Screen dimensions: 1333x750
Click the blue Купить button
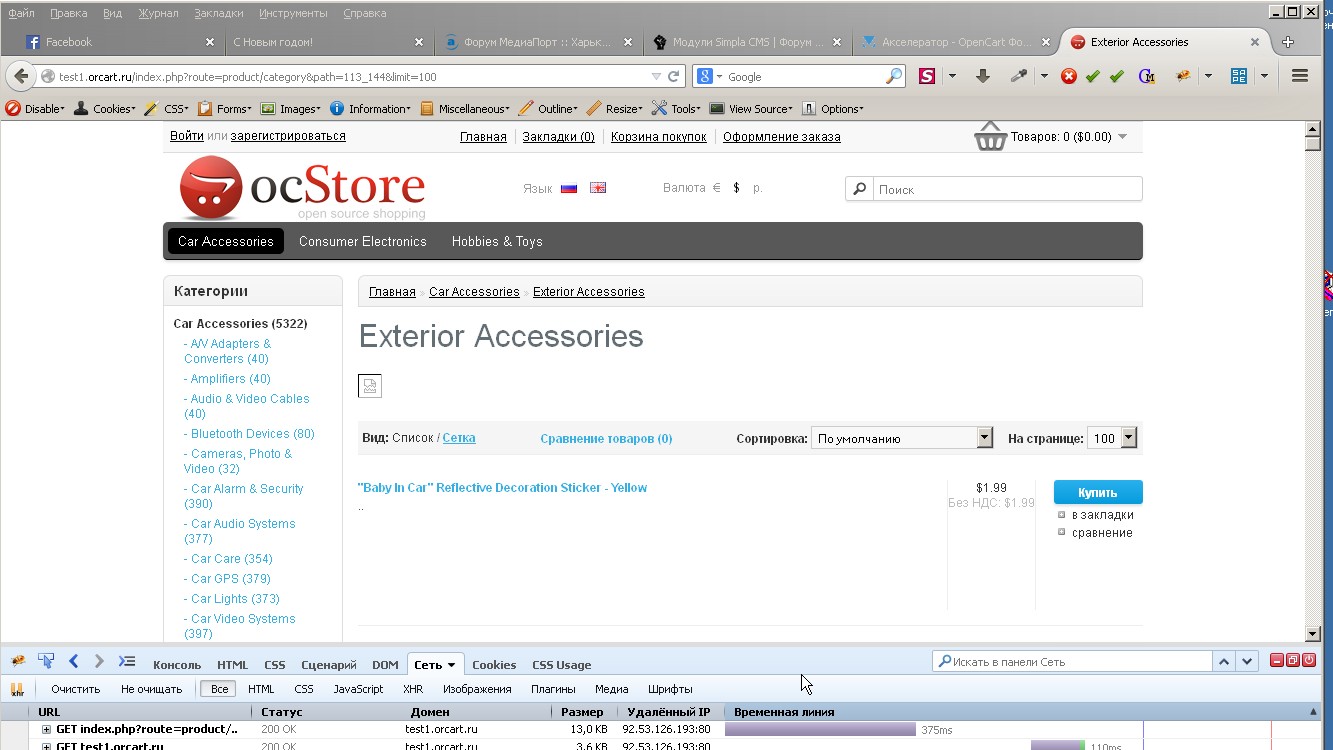1098,492
